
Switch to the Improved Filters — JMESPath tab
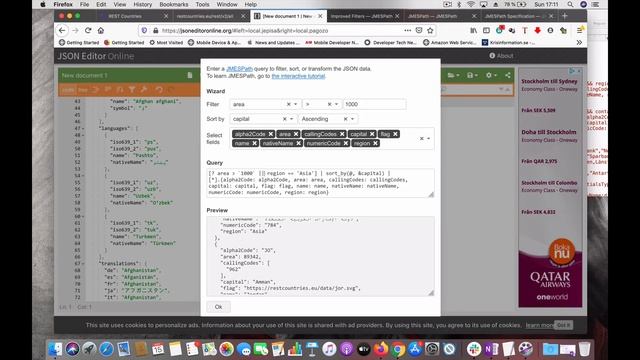click(364, 16)
